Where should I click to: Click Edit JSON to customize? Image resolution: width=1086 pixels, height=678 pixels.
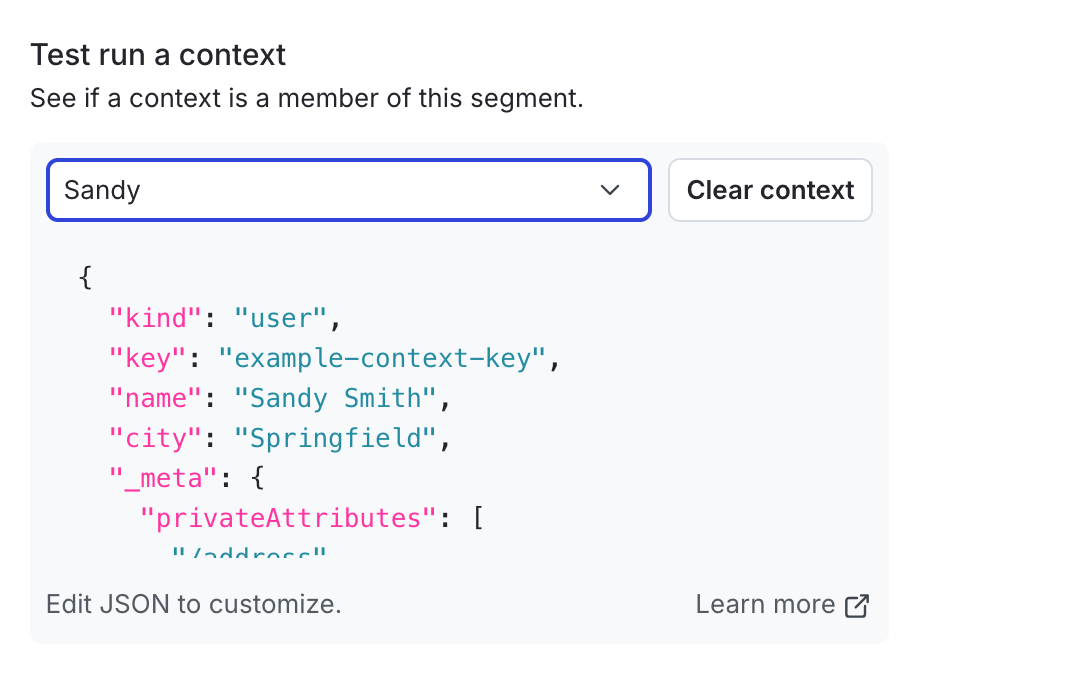coord(193,604)
